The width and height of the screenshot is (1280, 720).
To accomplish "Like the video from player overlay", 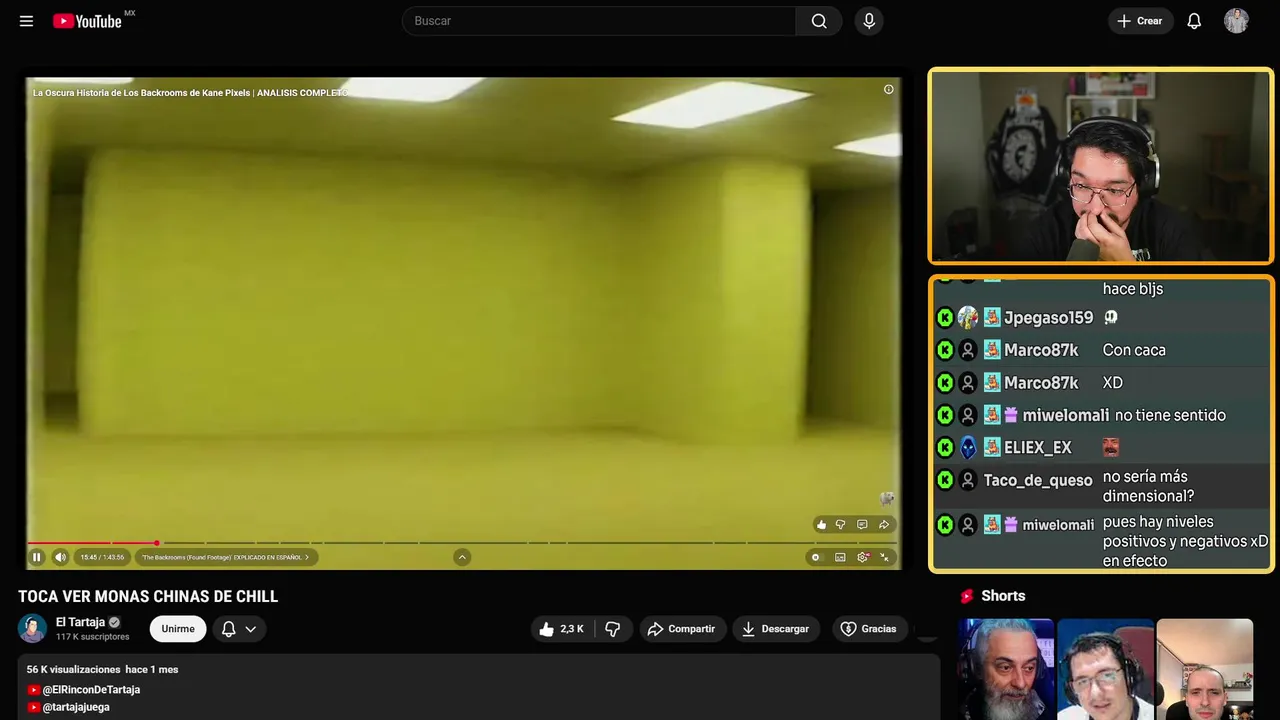I will [822, 525].
